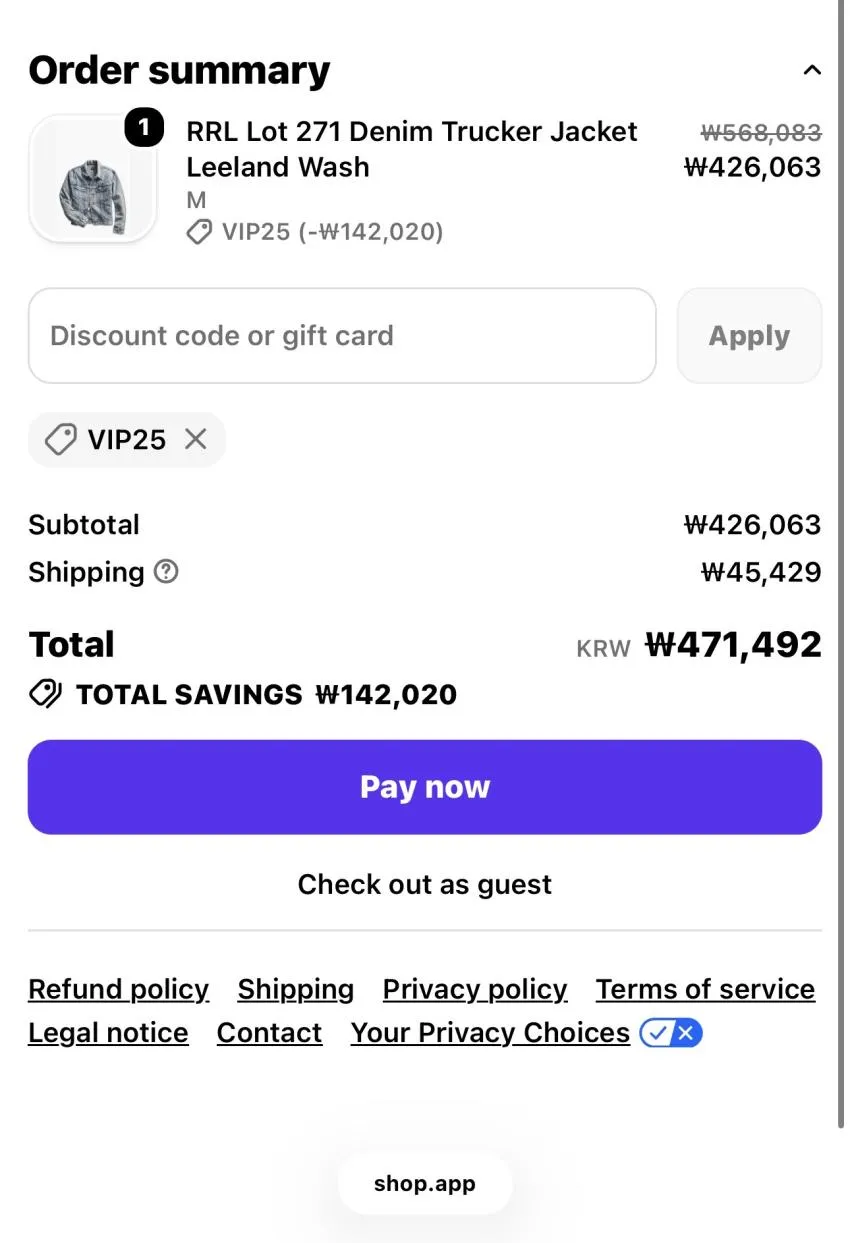Click the quantity badge on the jacket image

(144, 128)
